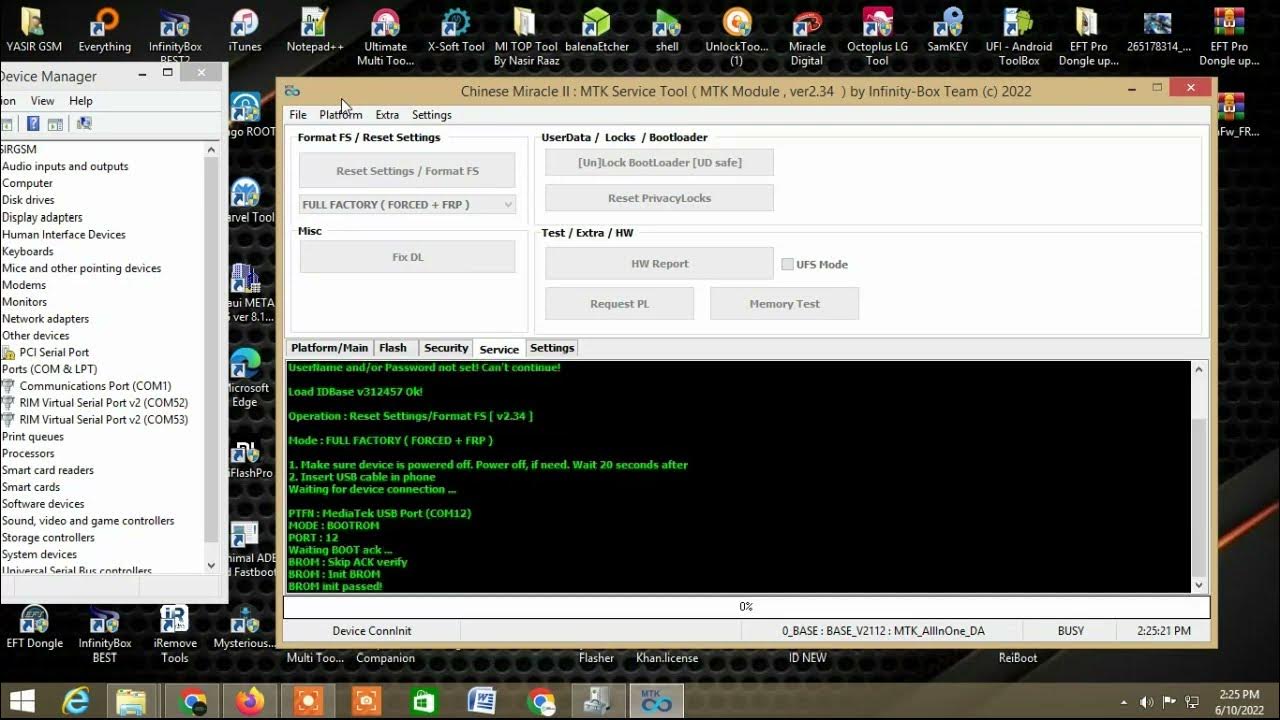Launch the UnlockTool (1) desktop icon
The image size is (1280, 720).
click(737, 36)
